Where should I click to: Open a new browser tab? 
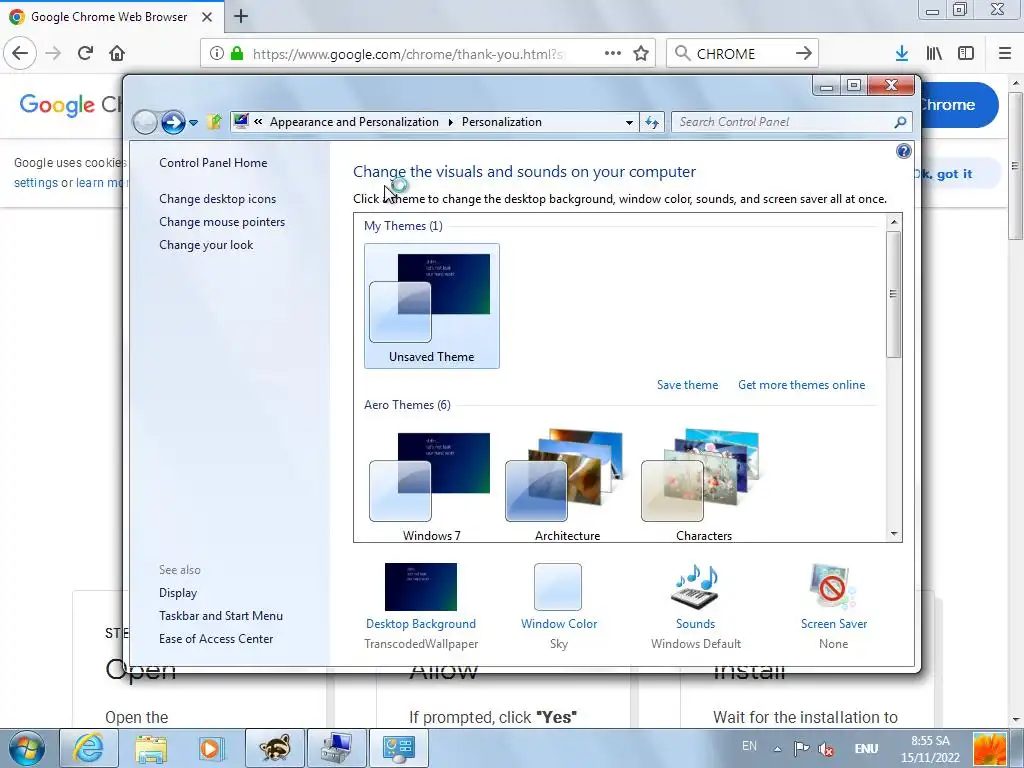click(x=241, y=16)
